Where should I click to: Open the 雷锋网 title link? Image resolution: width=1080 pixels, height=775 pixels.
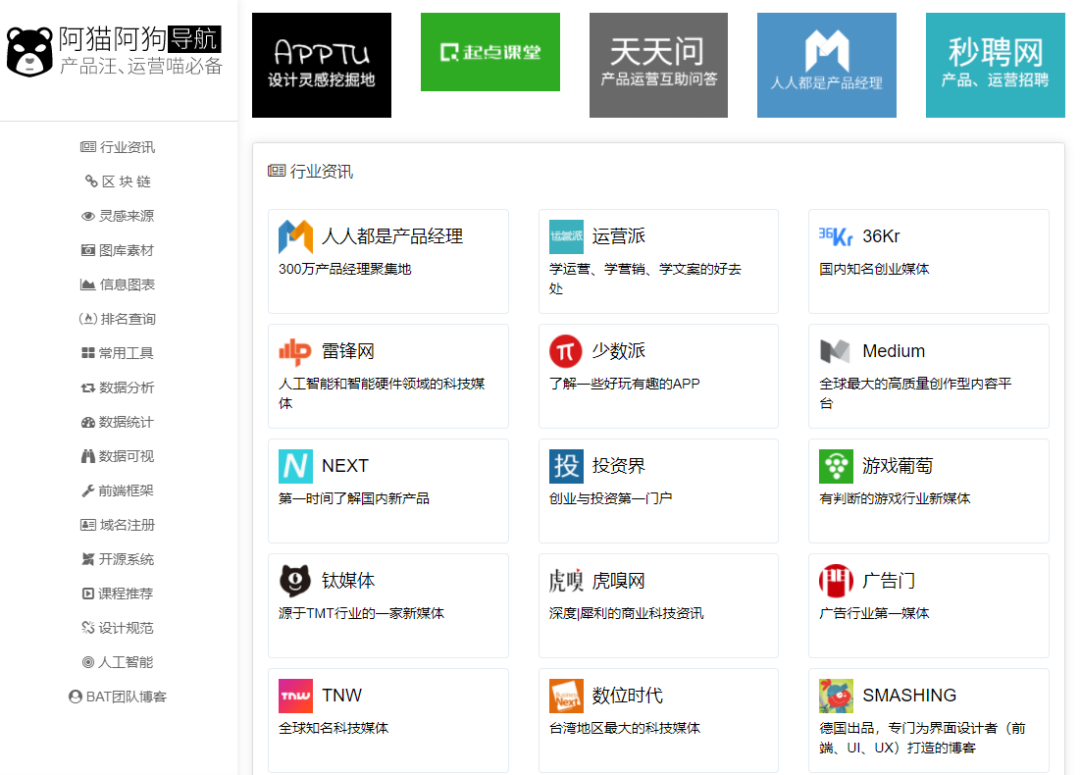pyautogui.click(x=348, y=351)
